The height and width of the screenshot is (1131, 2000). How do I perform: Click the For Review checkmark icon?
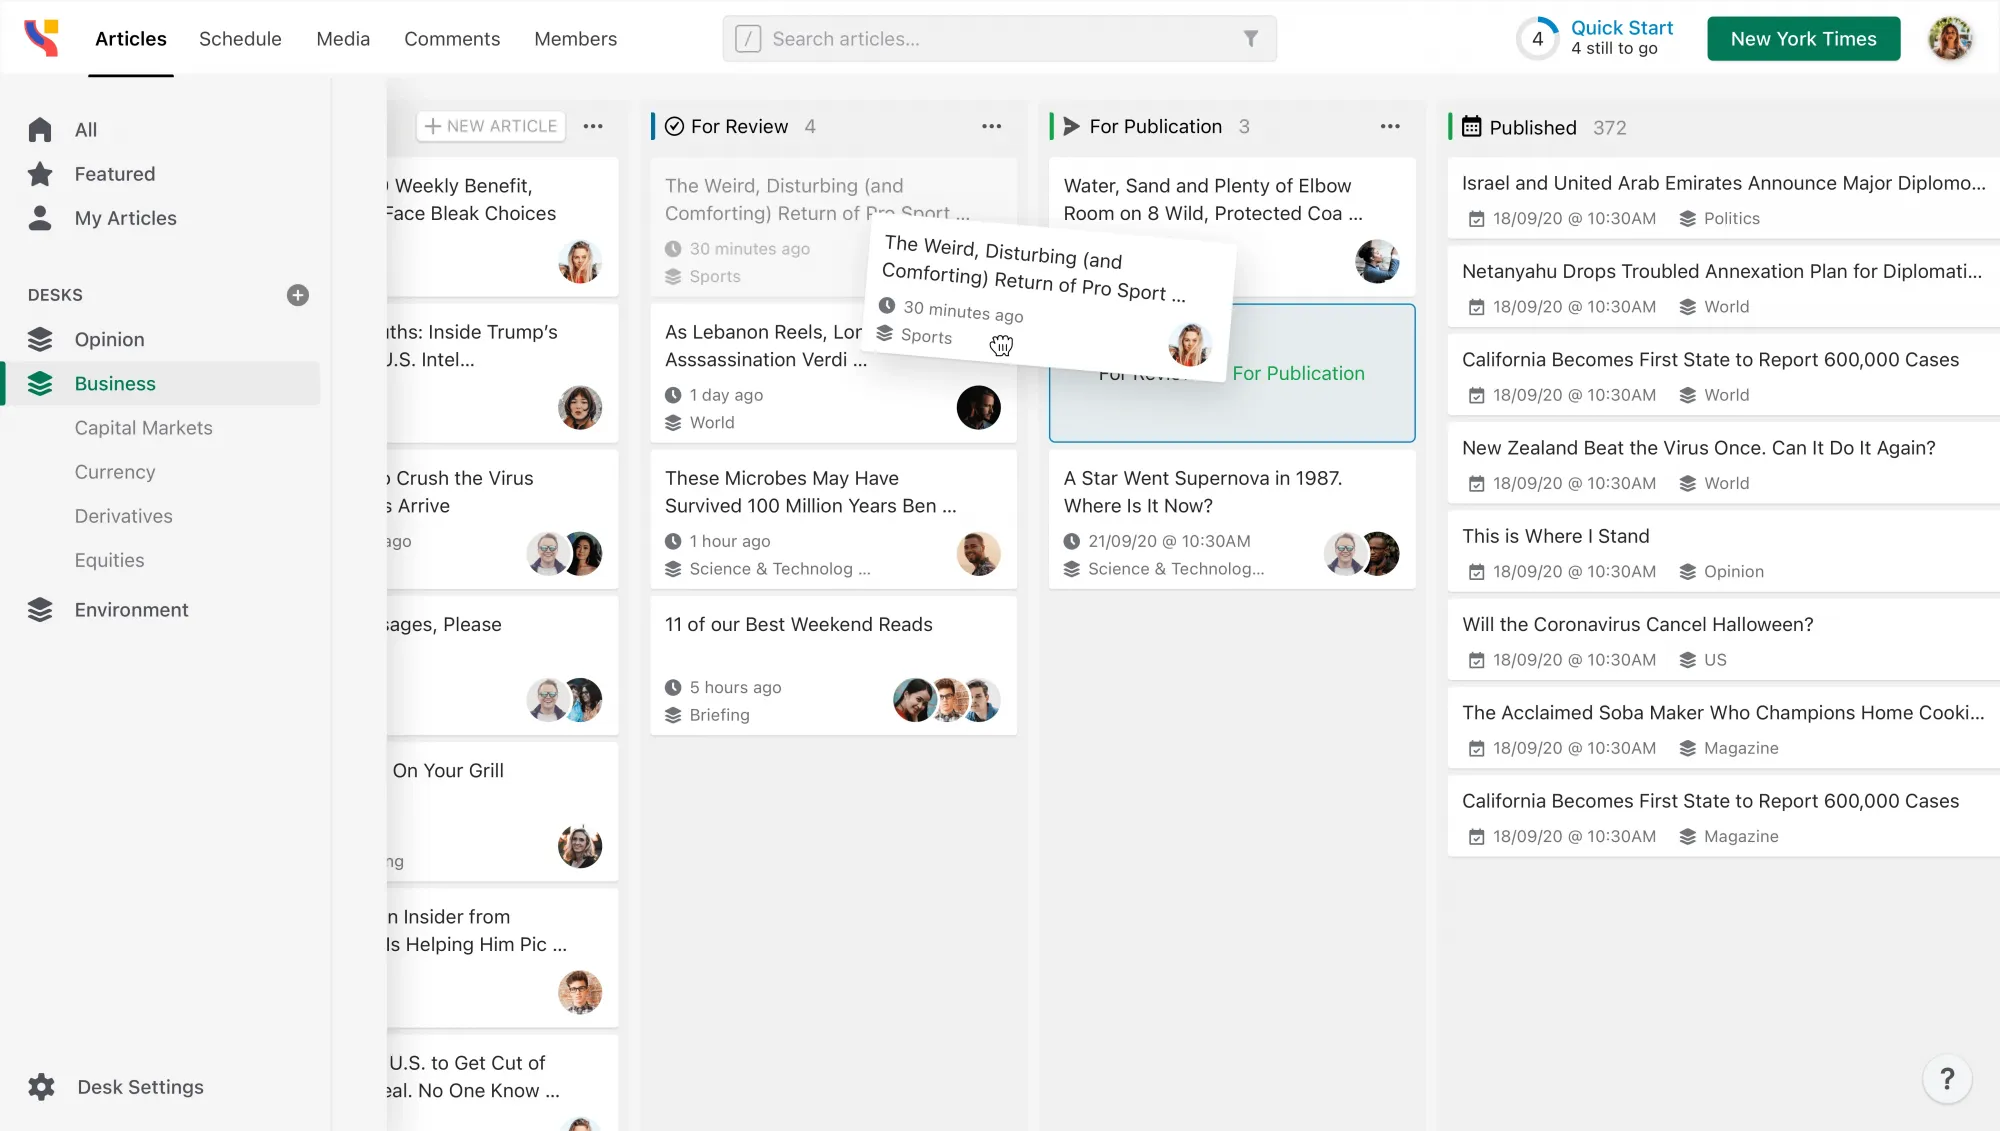(675, 126)
